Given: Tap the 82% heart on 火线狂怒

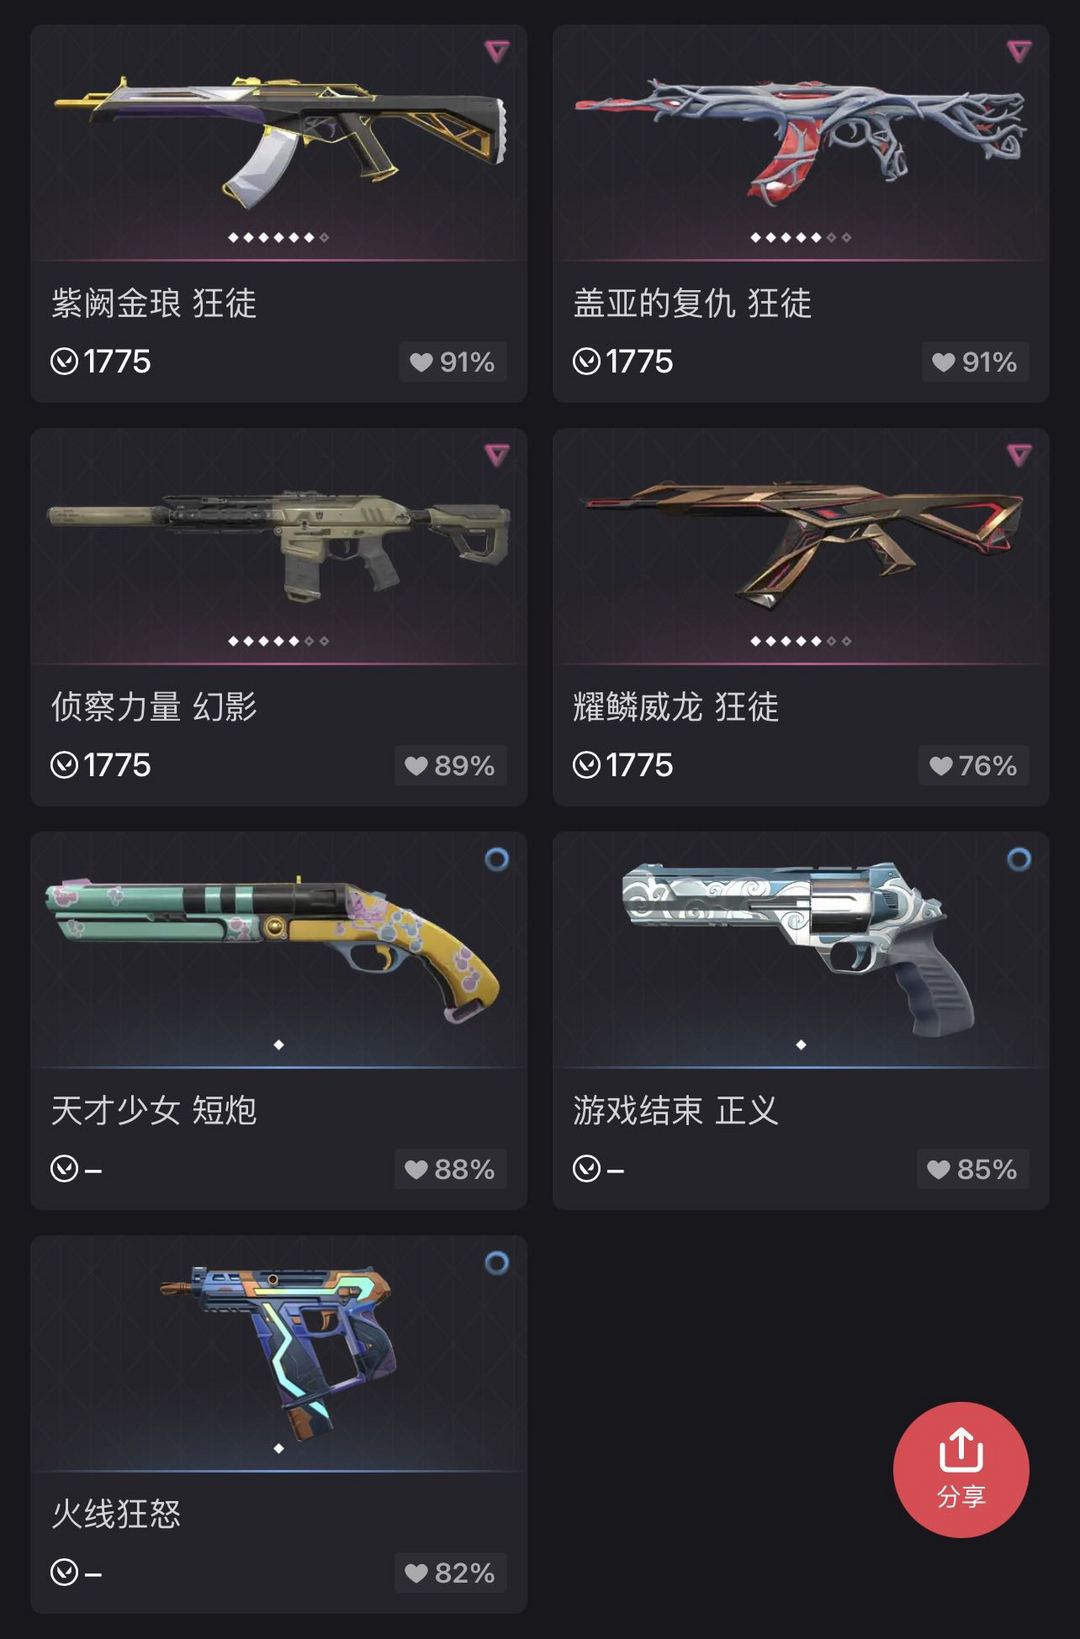Looking at the screenshot, I should pos(450,1573).
